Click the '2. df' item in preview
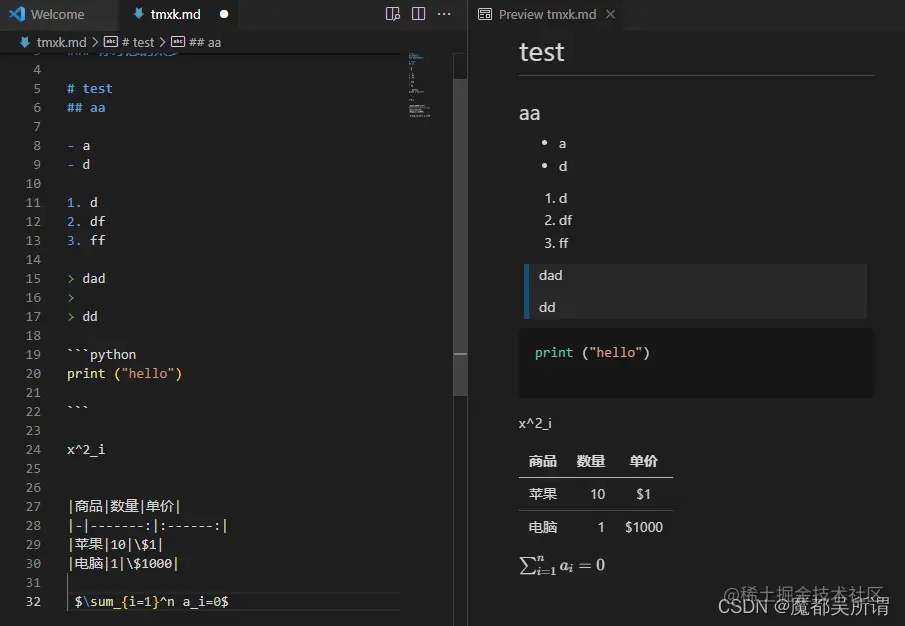Viewport: 905px width, 626px height. click(558, 220)
